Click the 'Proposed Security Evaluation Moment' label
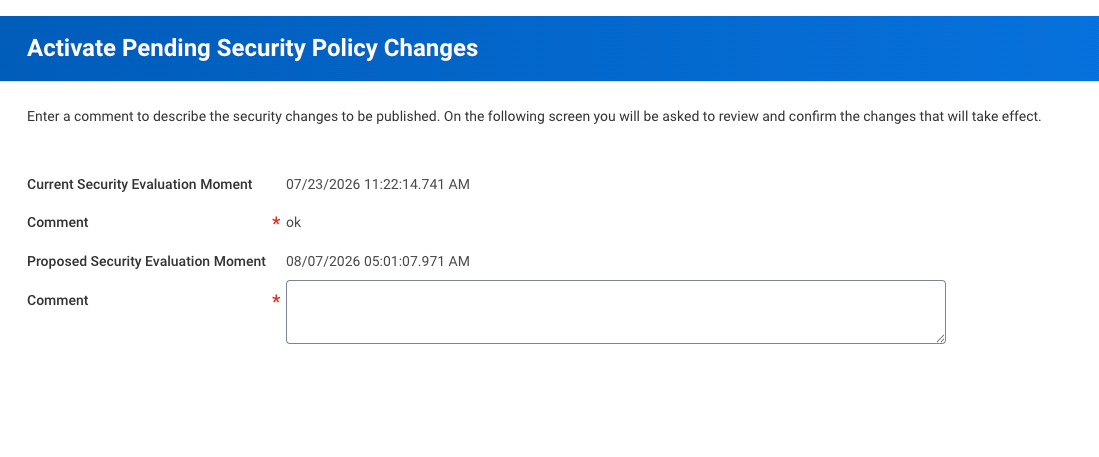Screen dimensions: 1099x457 point(146,261)
